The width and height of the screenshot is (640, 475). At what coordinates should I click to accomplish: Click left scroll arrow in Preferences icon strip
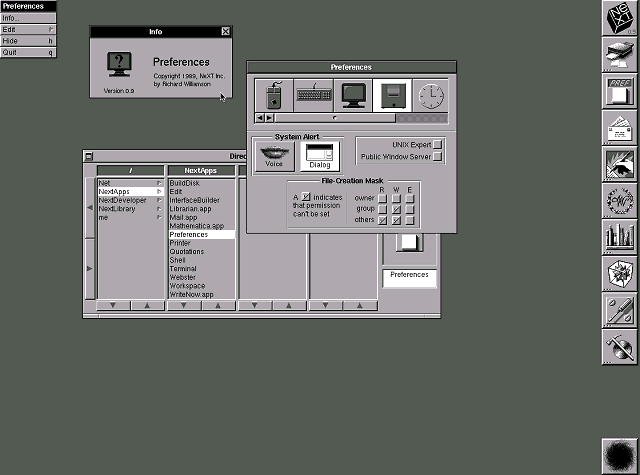coord(260,118)
